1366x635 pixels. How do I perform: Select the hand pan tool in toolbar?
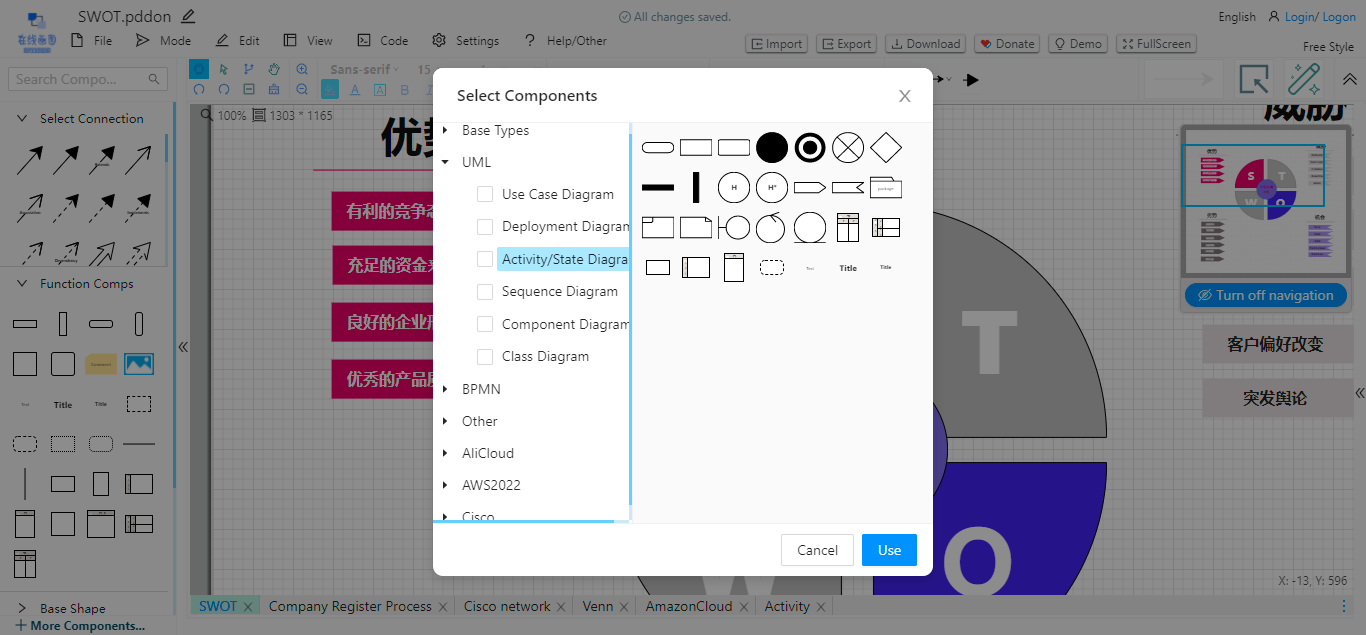coord(274,69)
